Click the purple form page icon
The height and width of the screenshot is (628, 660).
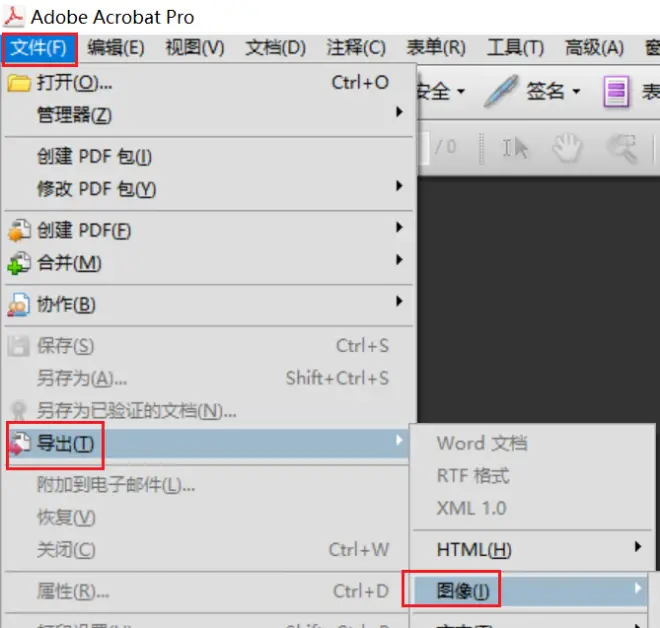616,91
